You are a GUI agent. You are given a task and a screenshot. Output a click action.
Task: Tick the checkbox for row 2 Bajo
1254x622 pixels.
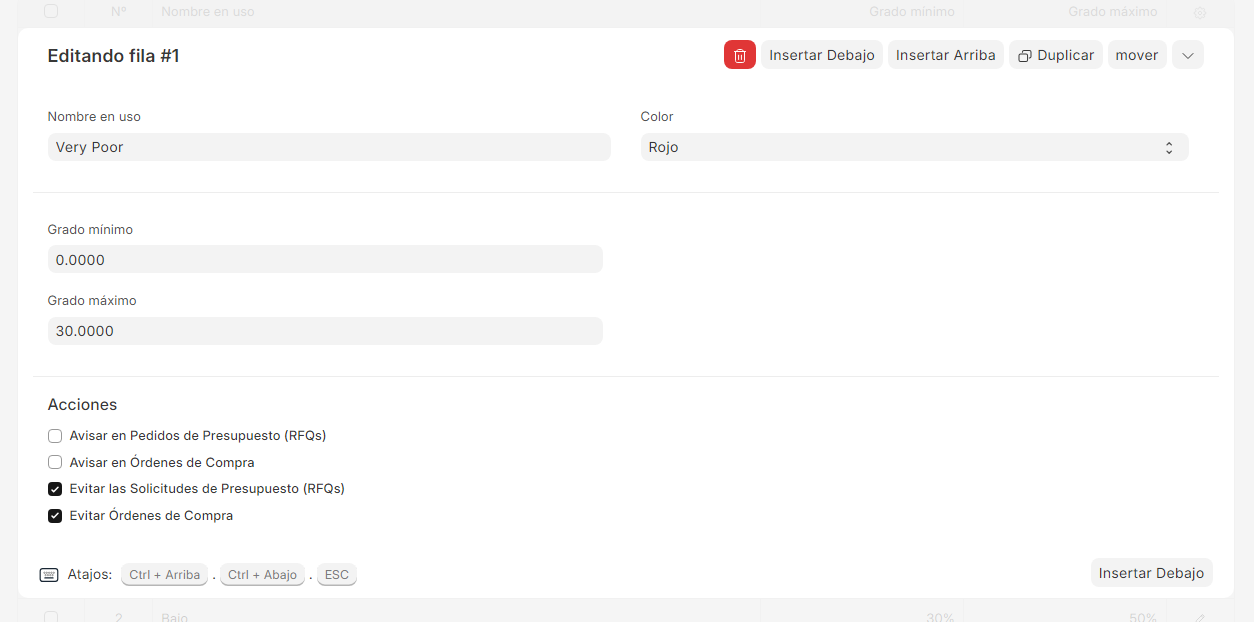(x=51, y=617)
